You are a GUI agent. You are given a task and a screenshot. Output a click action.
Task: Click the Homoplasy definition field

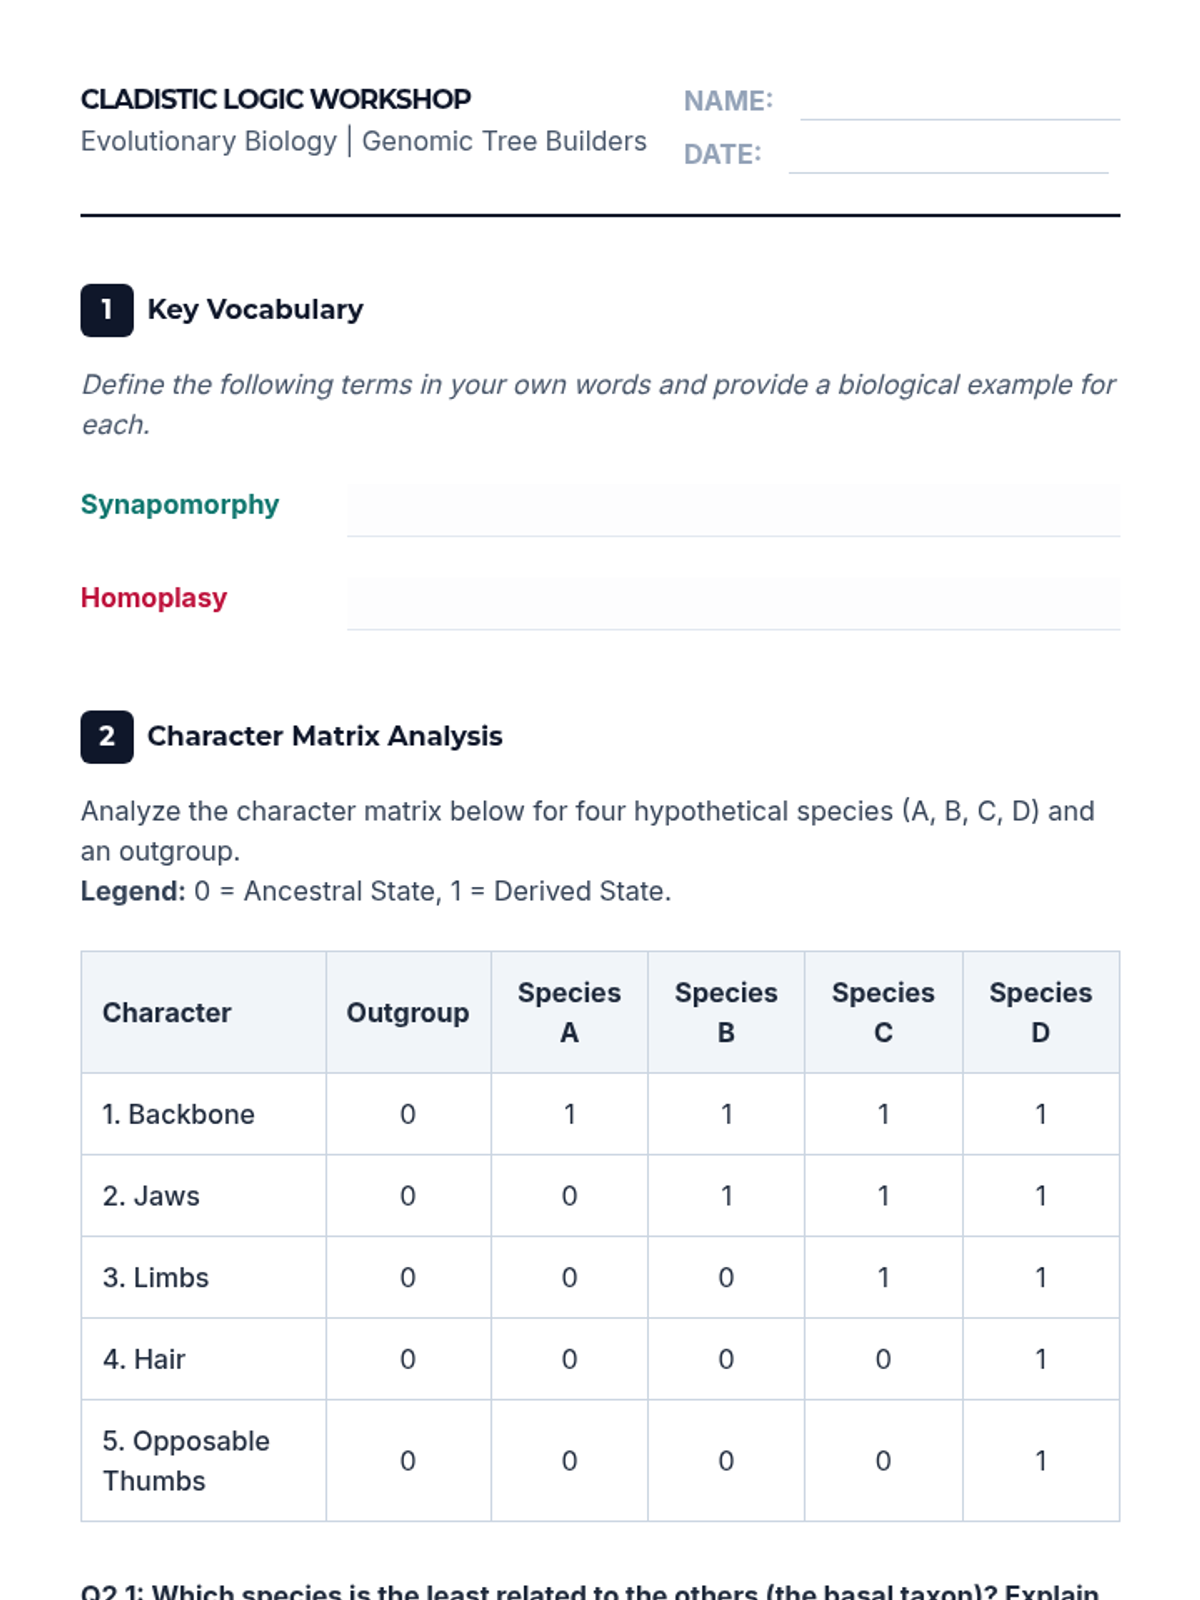[x=733, y=603]
